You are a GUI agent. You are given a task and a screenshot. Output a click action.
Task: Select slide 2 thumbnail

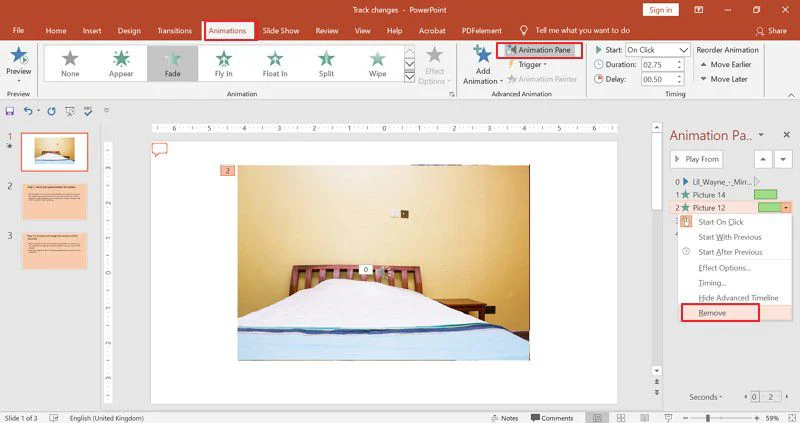[55, 202]
